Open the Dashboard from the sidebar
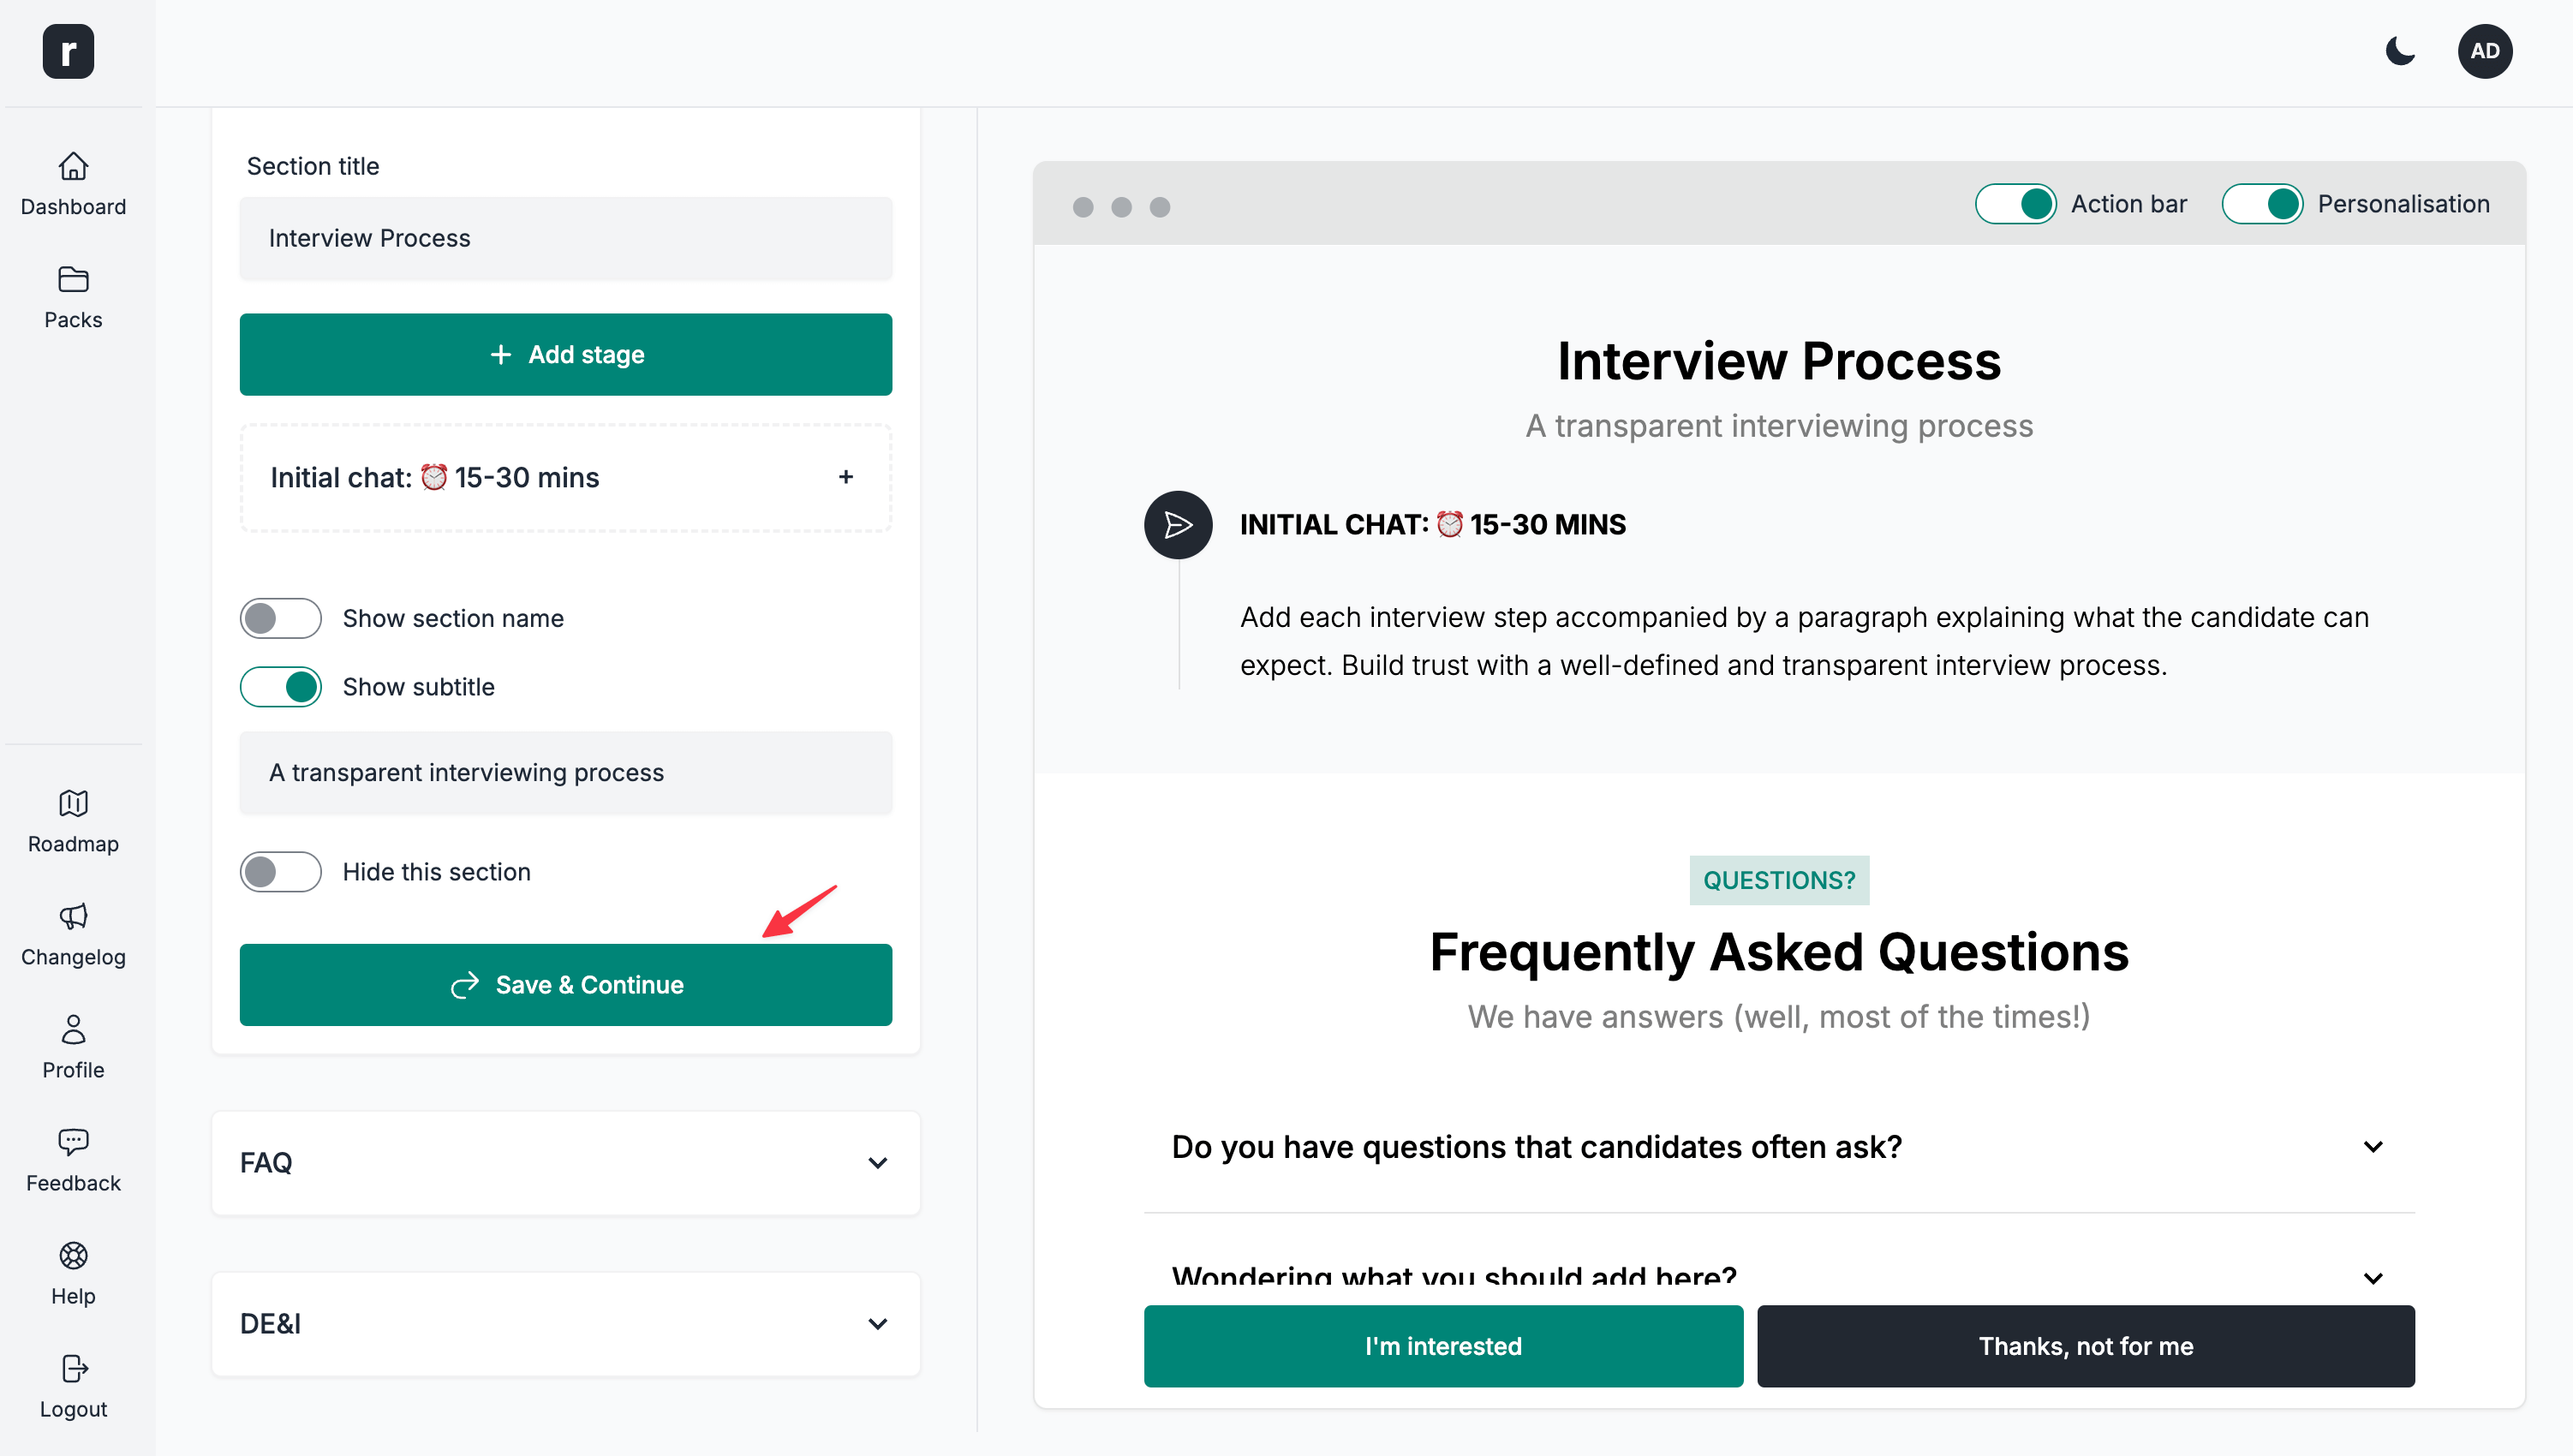 click(73, 184)
